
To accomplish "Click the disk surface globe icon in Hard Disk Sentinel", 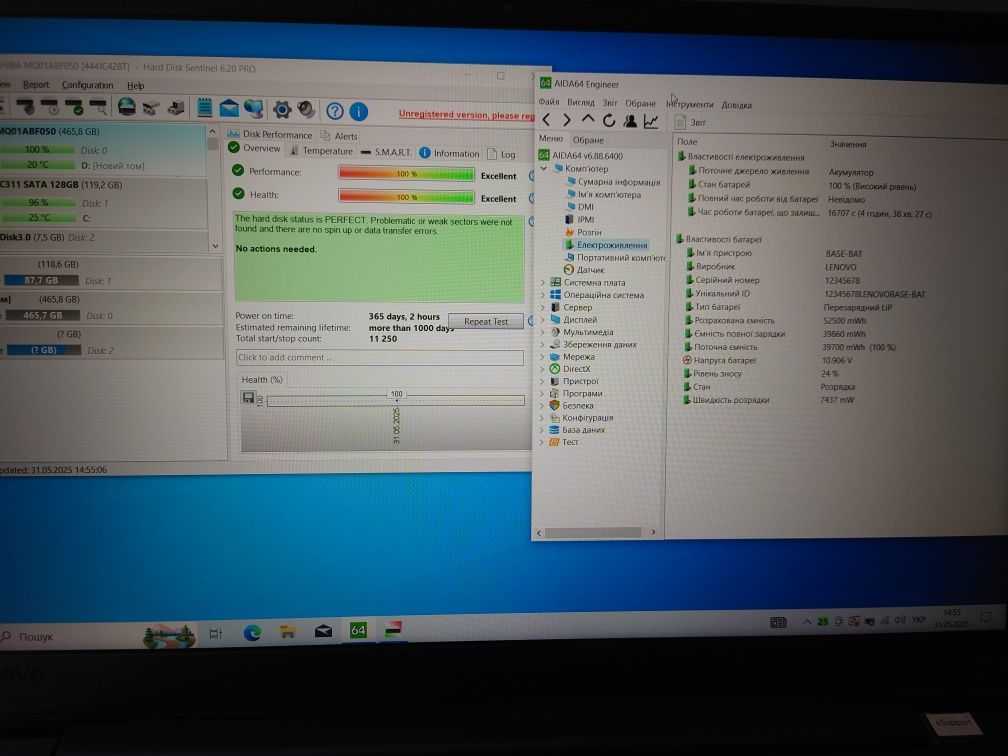I will tap(127, 106).
